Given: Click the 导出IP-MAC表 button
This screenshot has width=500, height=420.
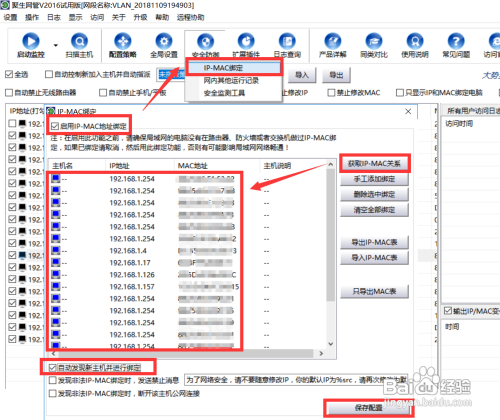Looking at the screenshot, I should point(374,242).
